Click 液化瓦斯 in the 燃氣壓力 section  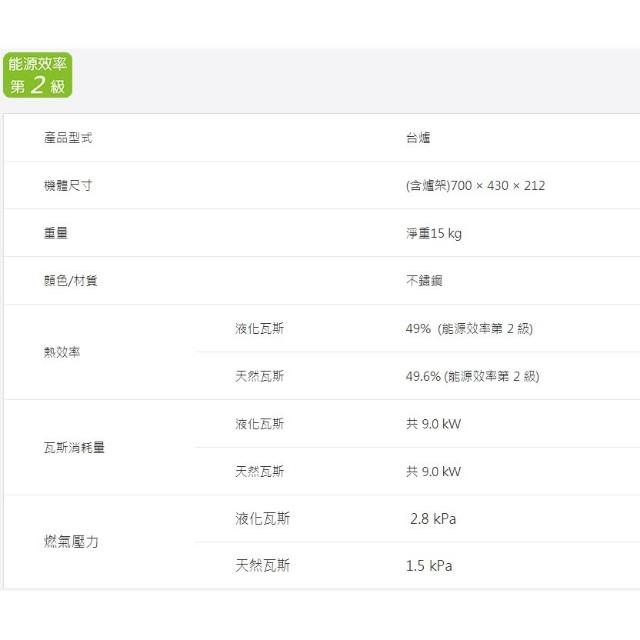263,519
